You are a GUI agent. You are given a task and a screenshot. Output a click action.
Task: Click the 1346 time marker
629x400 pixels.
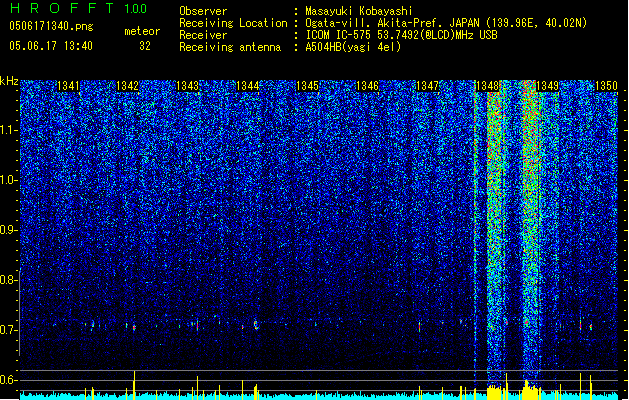(x=367, y=86)
